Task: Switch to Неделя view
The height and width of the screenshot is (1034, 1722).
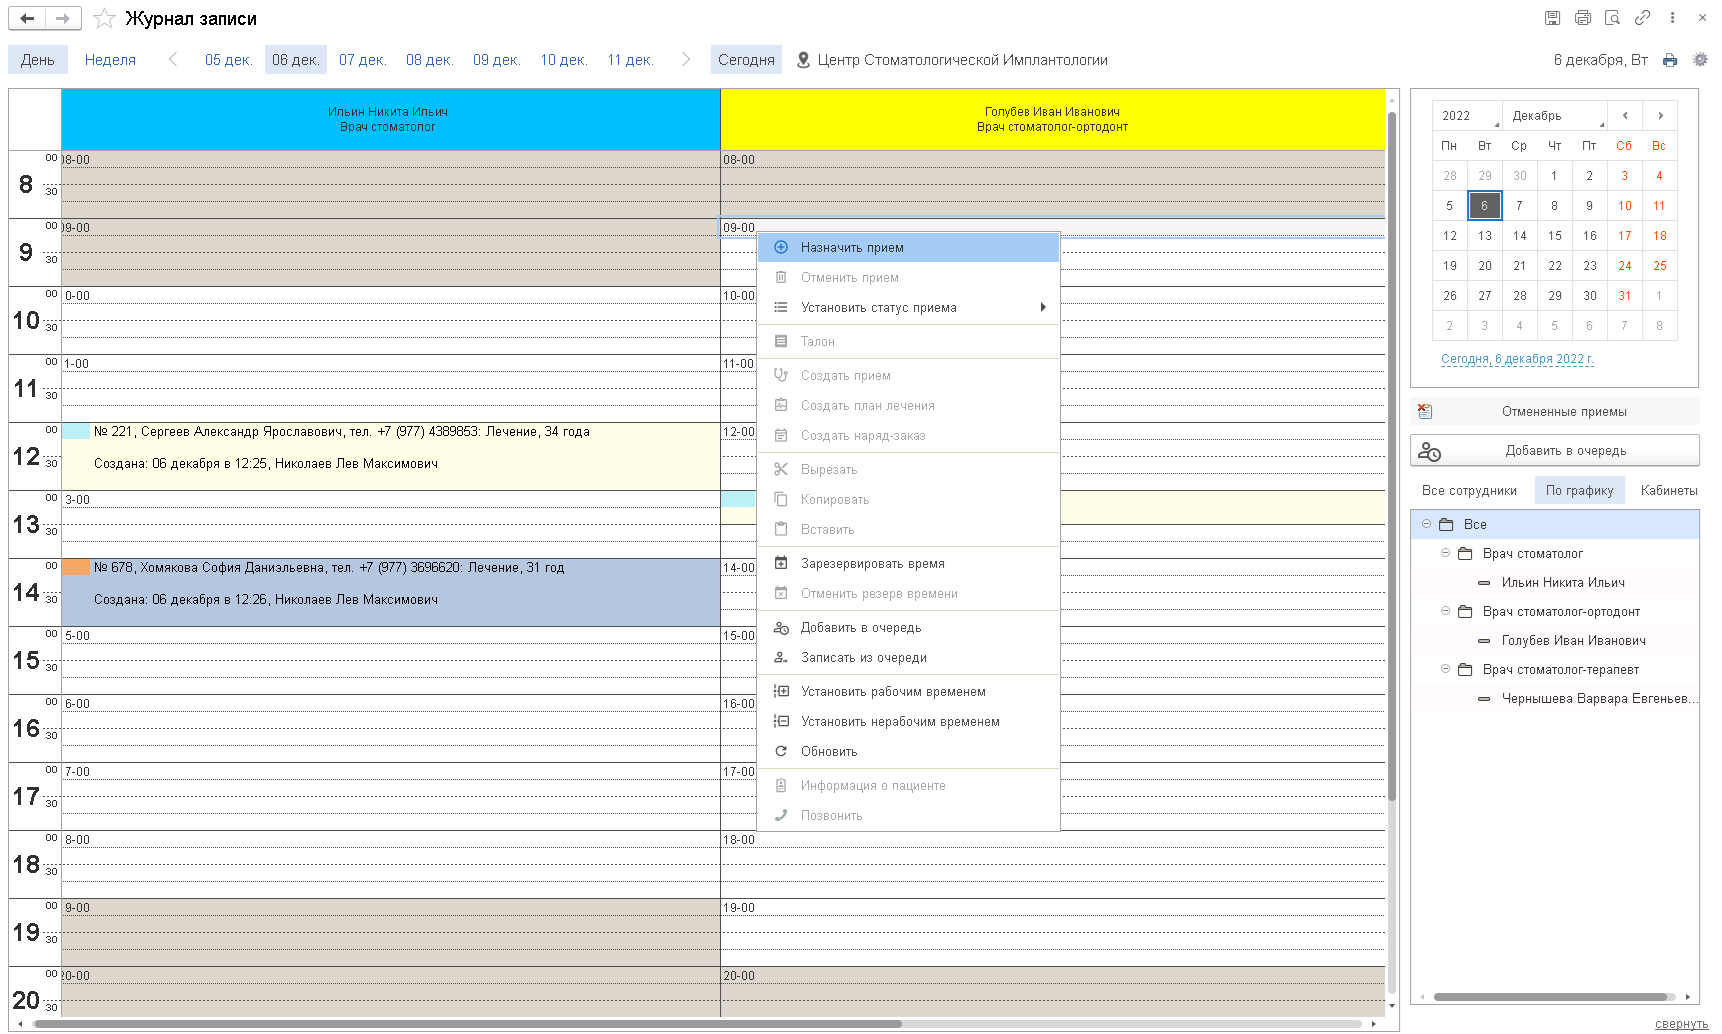Action: pos(110,60)
